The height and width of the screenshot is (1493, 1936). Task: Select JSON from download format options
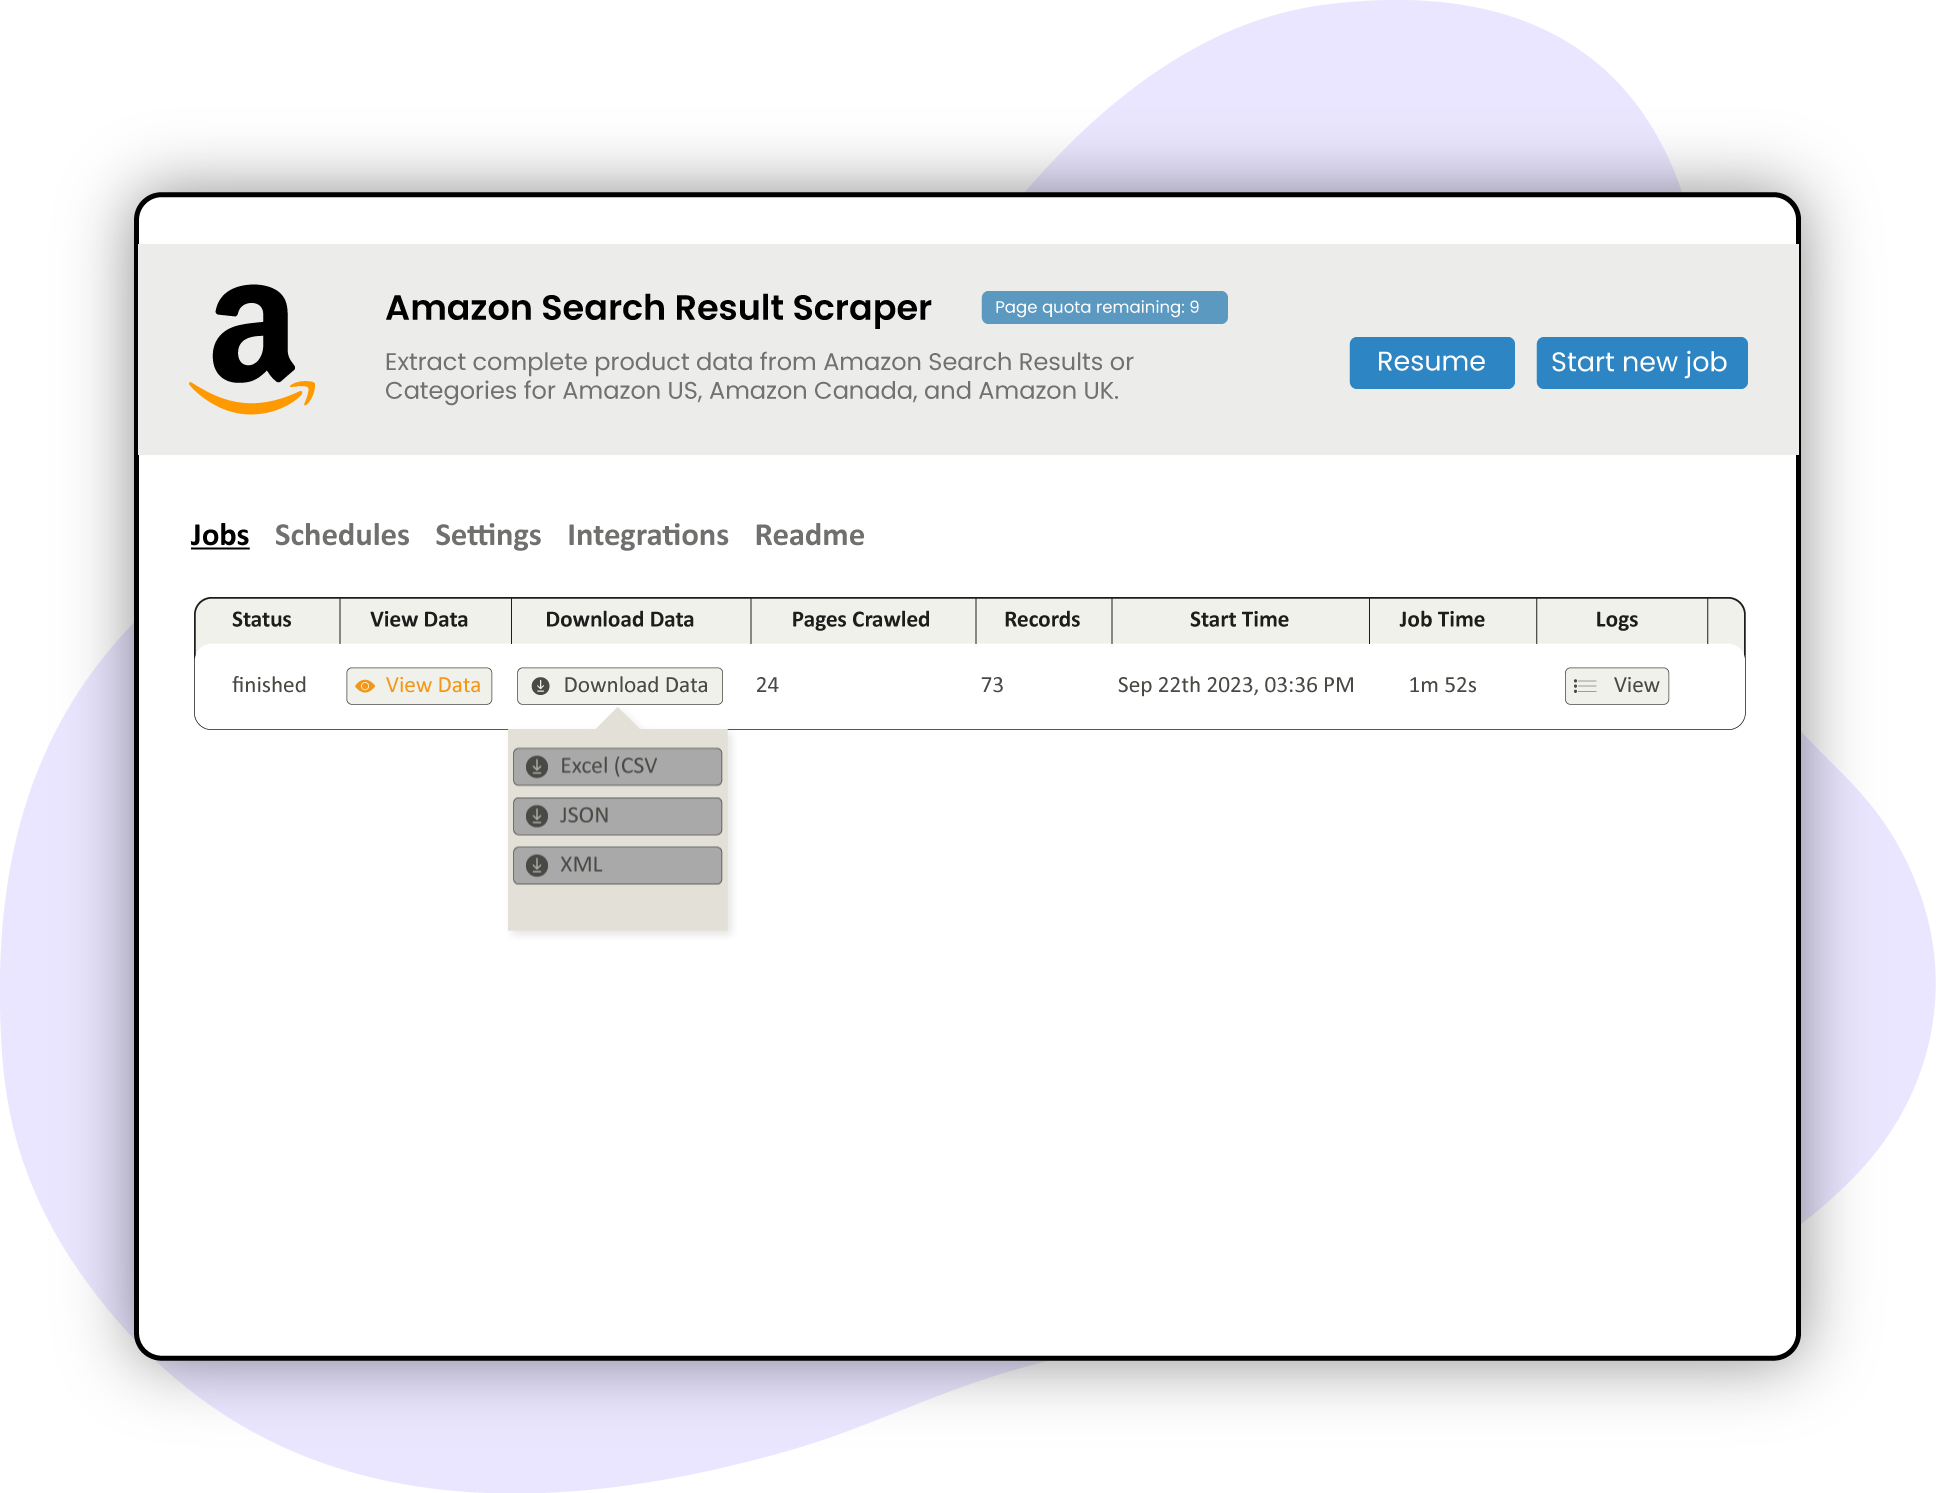[619, 812]
